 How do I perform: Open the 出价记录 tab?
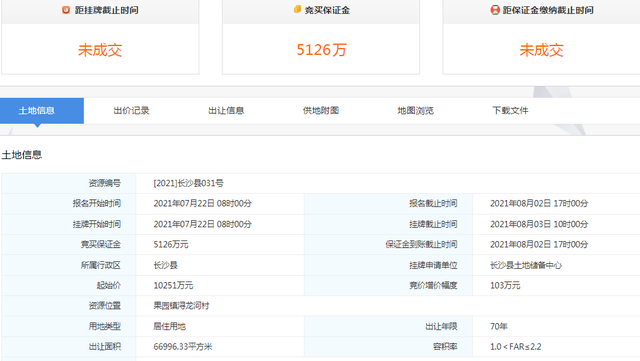coord(131,111)
